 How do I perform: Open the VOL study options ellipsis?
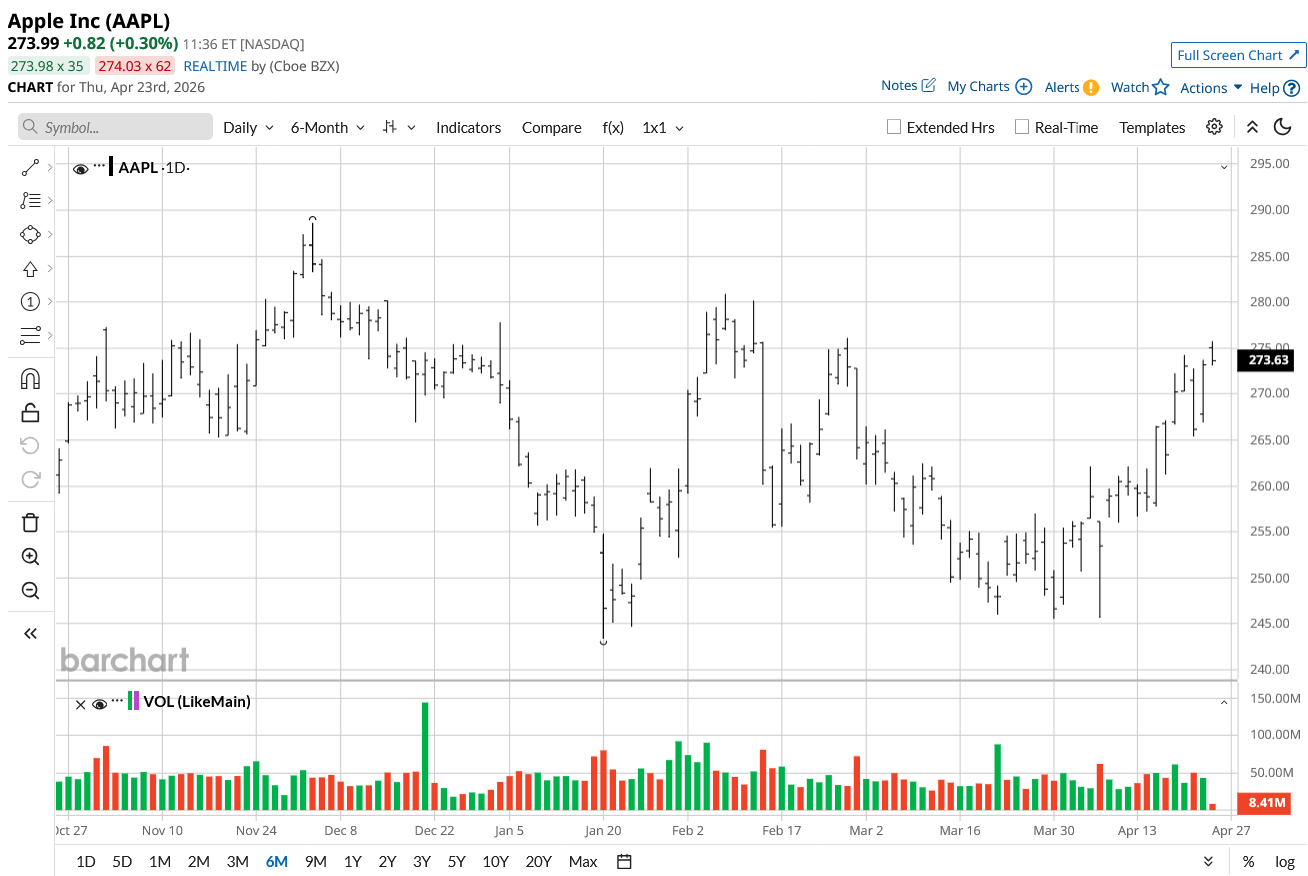pos(118,701)
